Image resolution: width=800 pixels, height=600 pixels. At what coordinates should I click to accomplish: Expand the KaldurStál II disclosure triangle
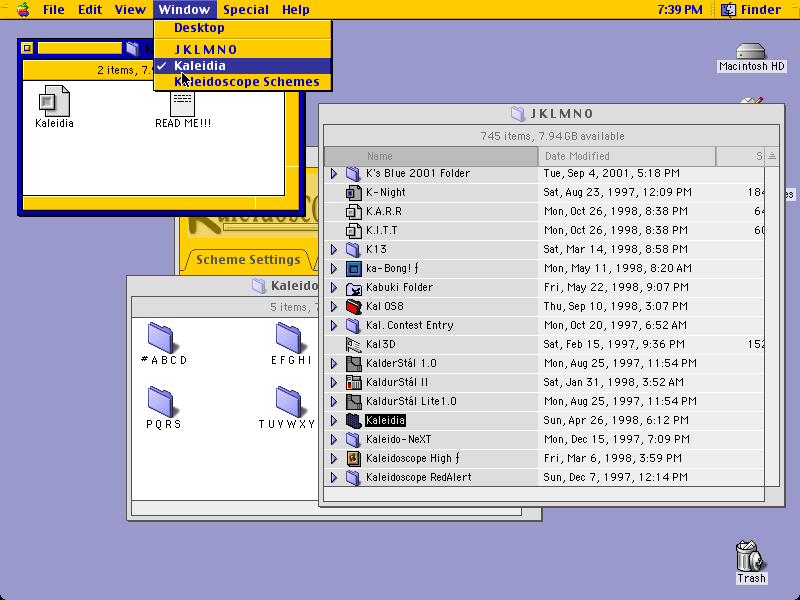point(334,382)
